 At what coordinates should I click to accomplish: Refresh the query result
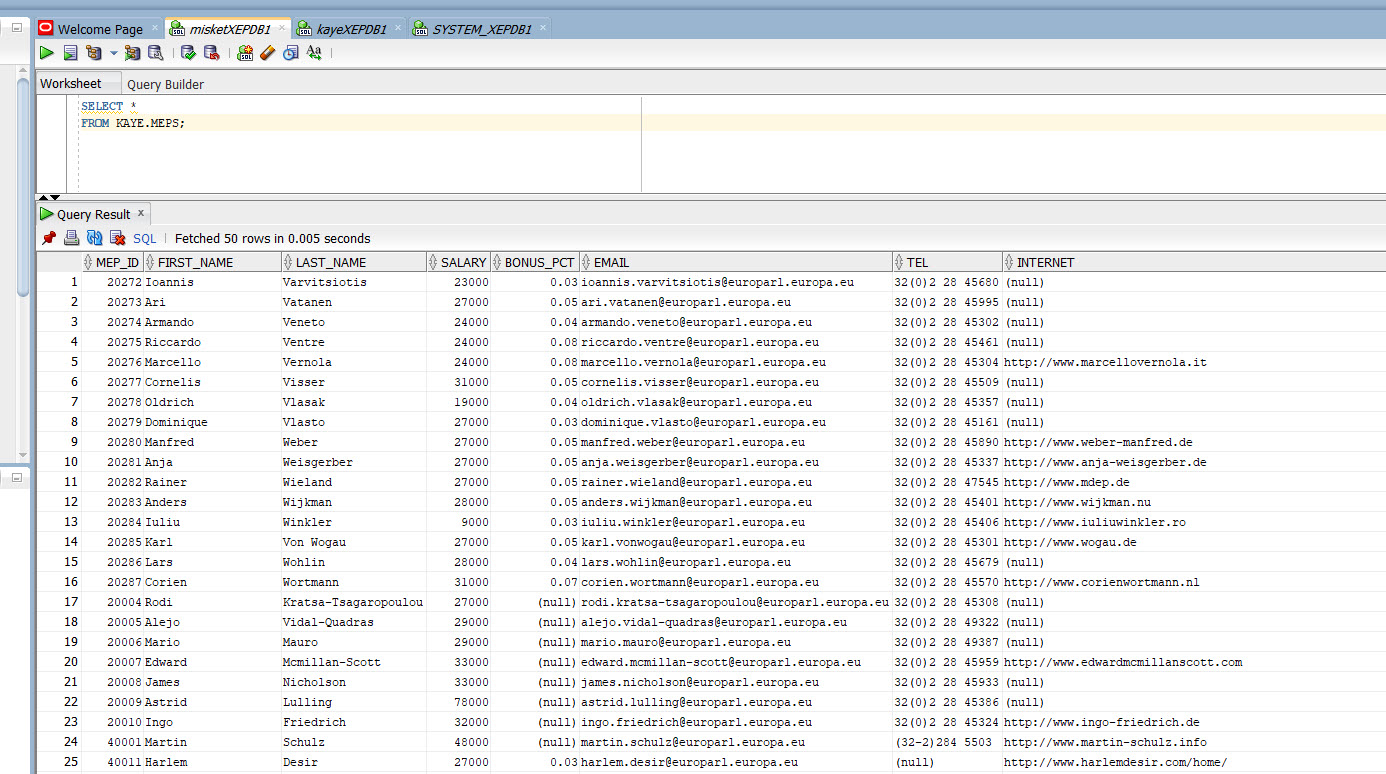(x=95, y=238)
